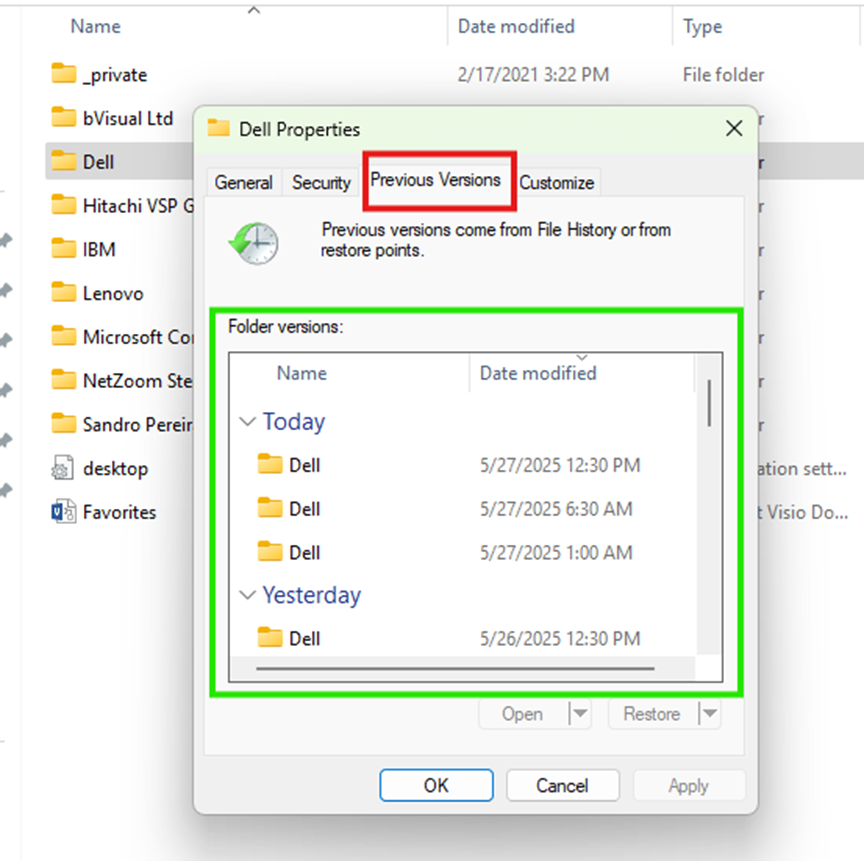
Task: Click the vertical scrollbar thumb in versions list
Action: click(709, 403)
